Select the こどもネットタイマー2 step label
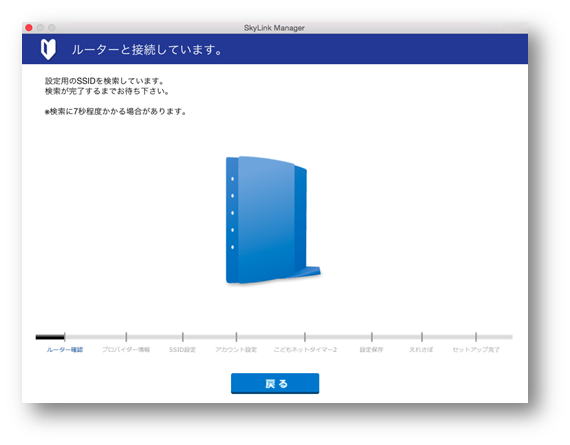The width and height of the screenshot is (570, 445). click(x=305, y=349)
